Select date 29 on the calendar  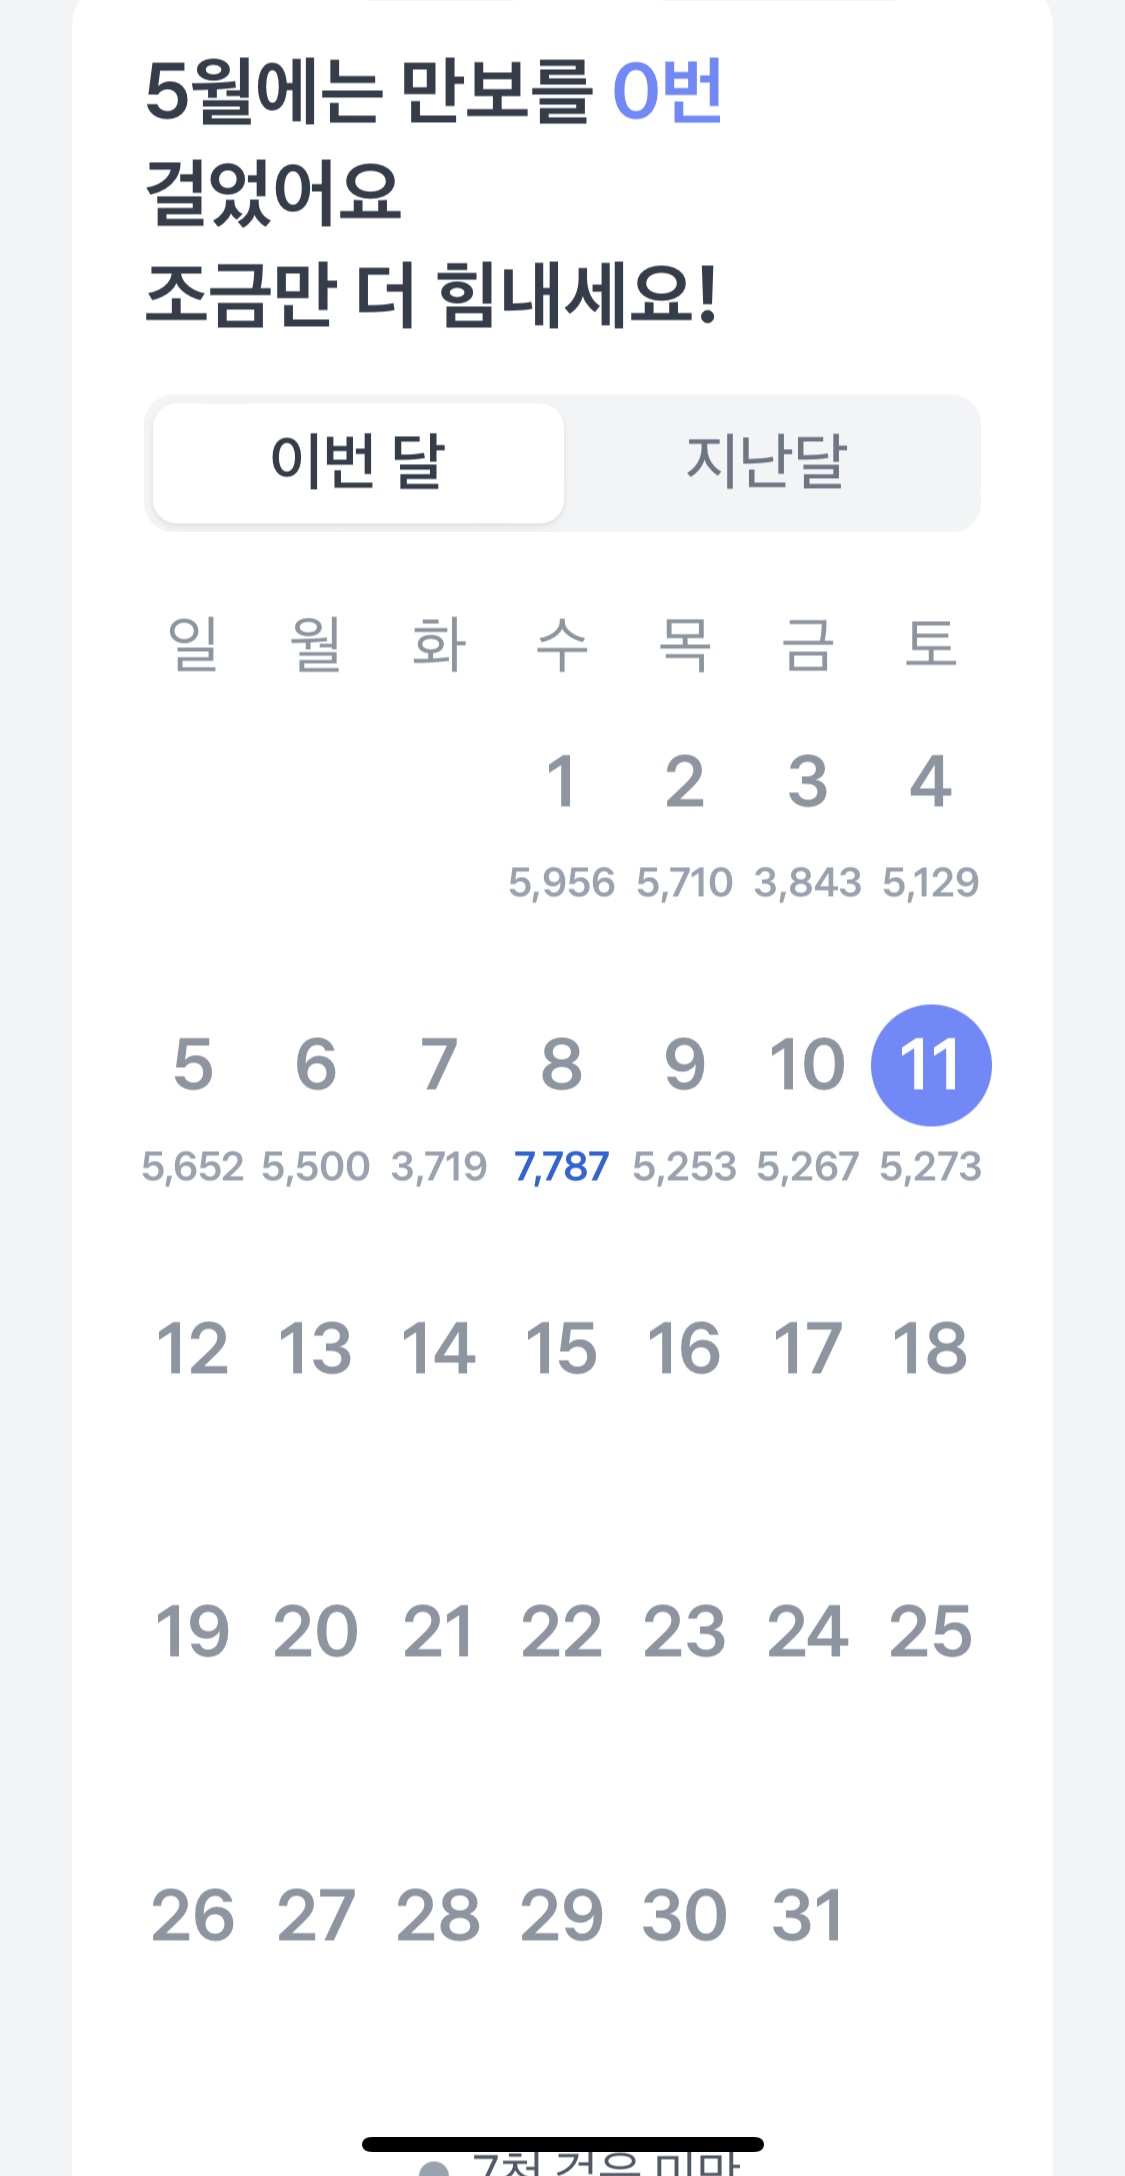click(561, 1917)
